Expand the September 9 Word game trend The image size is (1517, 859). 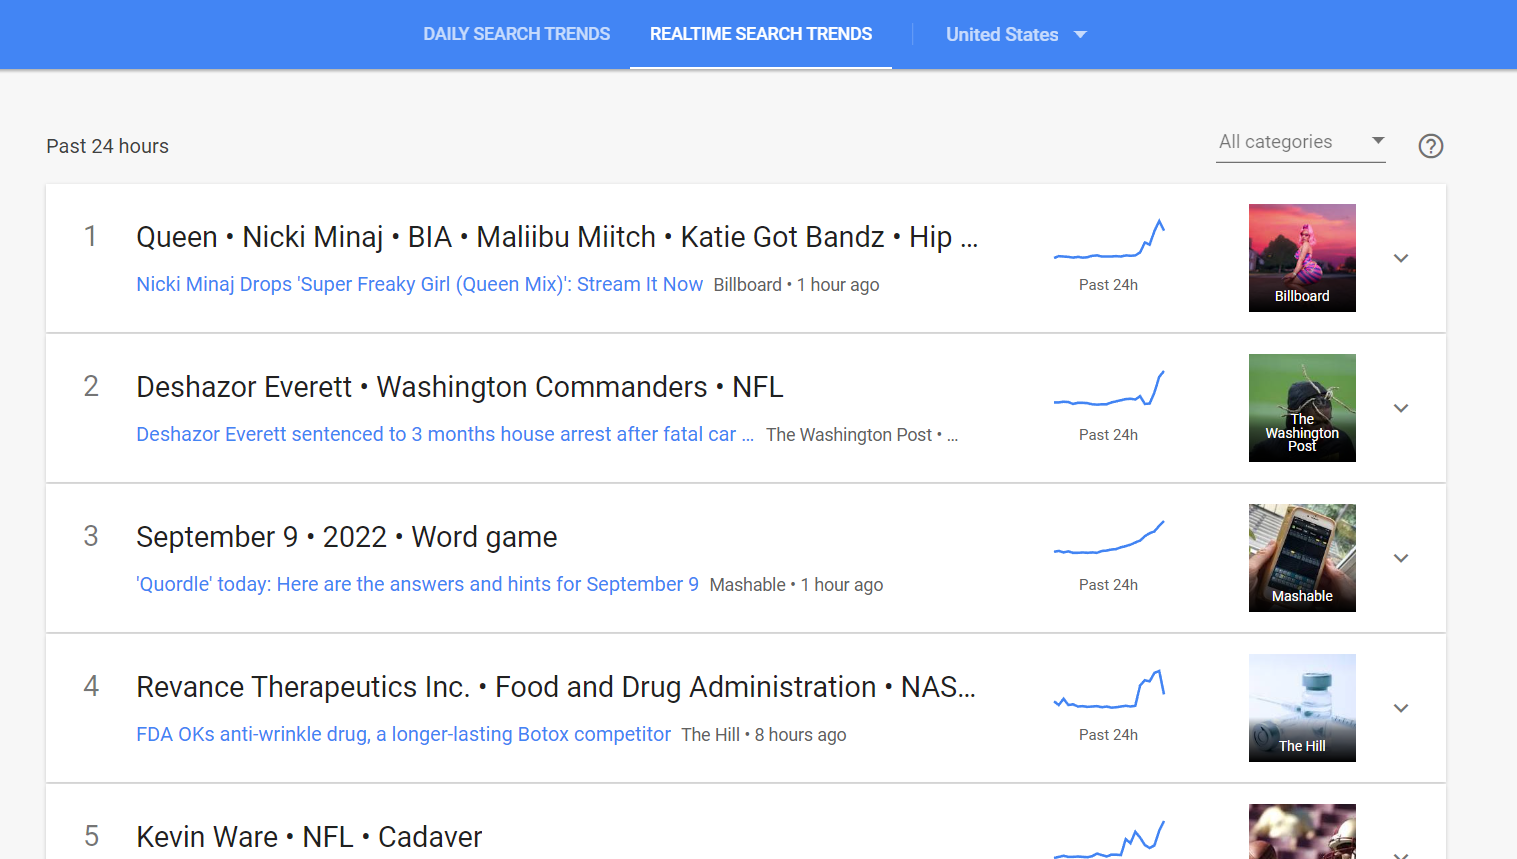pos(1401,558)
